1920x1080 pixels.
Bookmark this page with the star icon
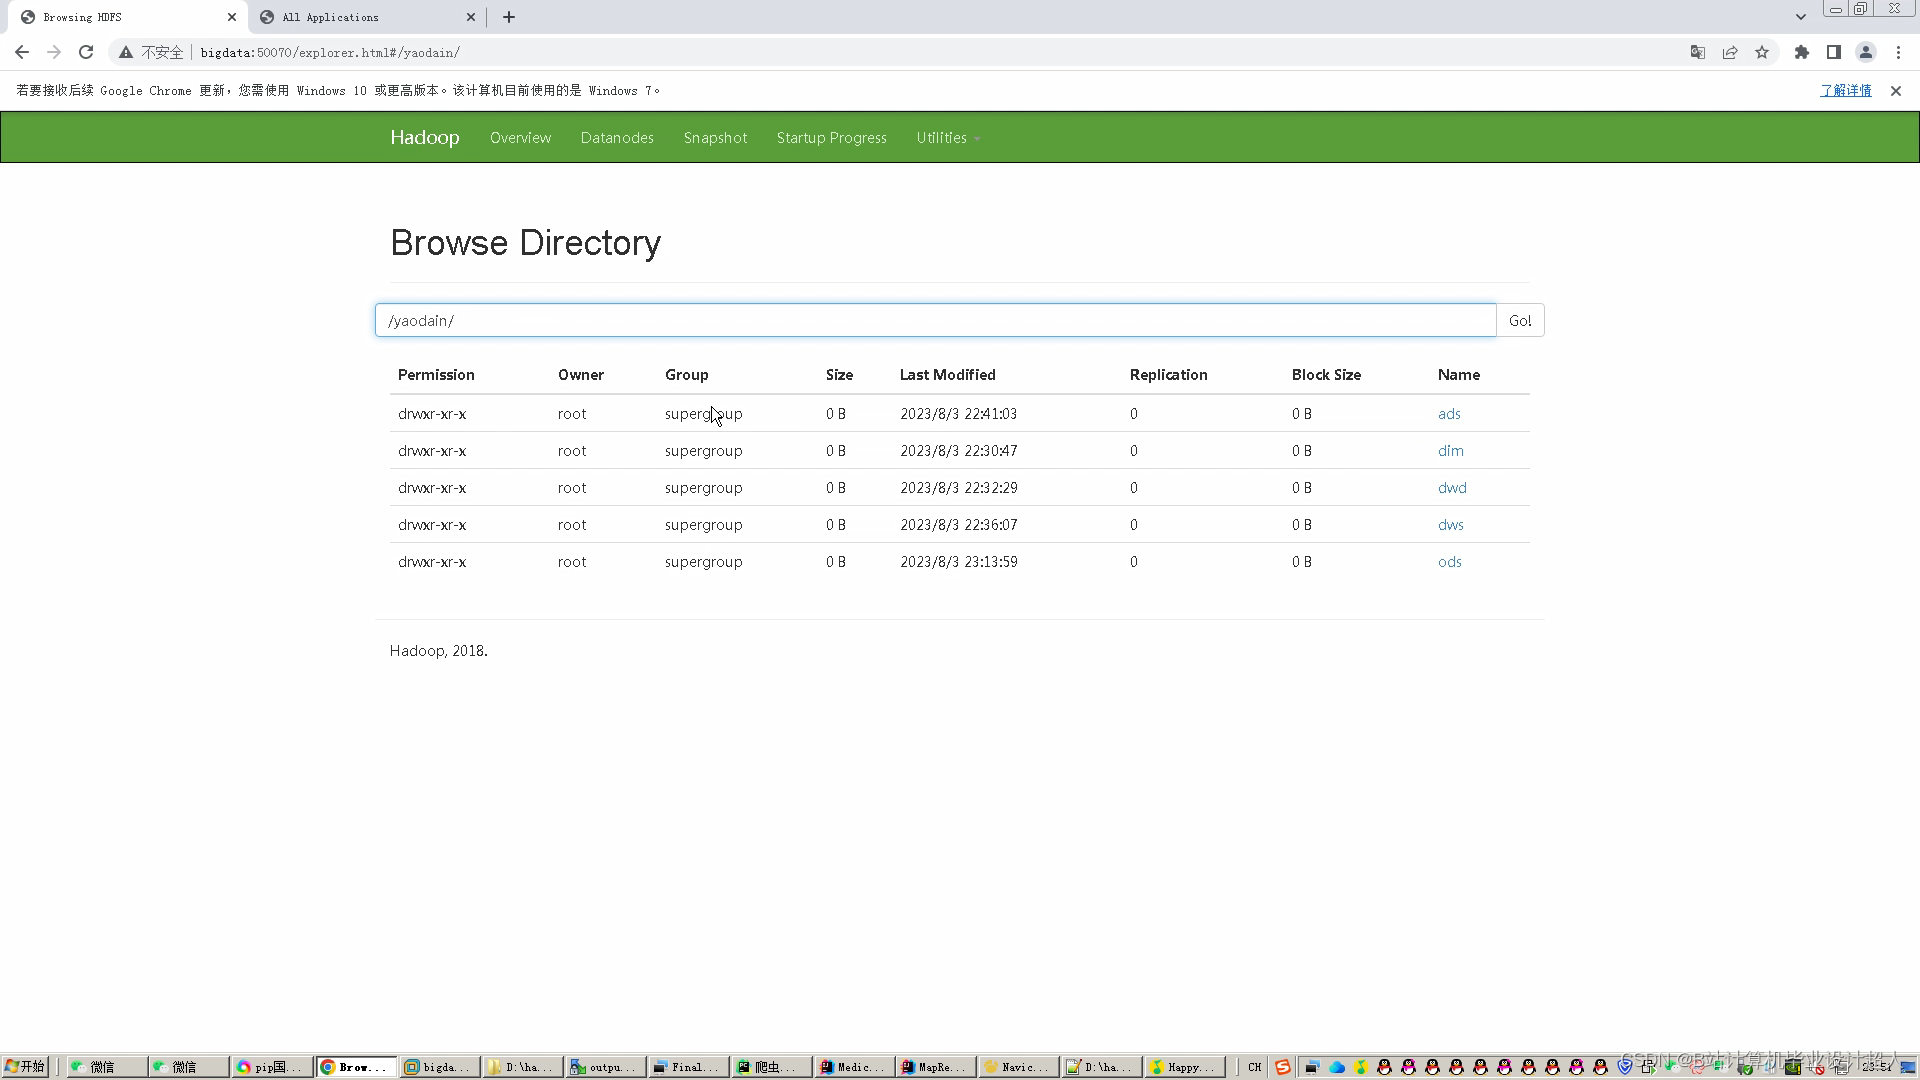(1762, 52)
